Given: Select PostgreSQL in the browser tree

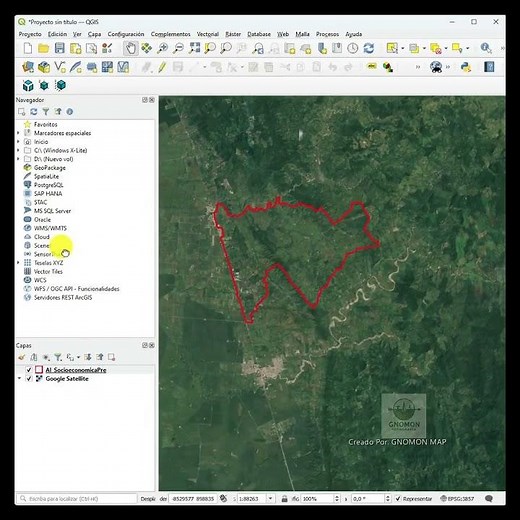Looking at the screenshot, I should (48, 185).
